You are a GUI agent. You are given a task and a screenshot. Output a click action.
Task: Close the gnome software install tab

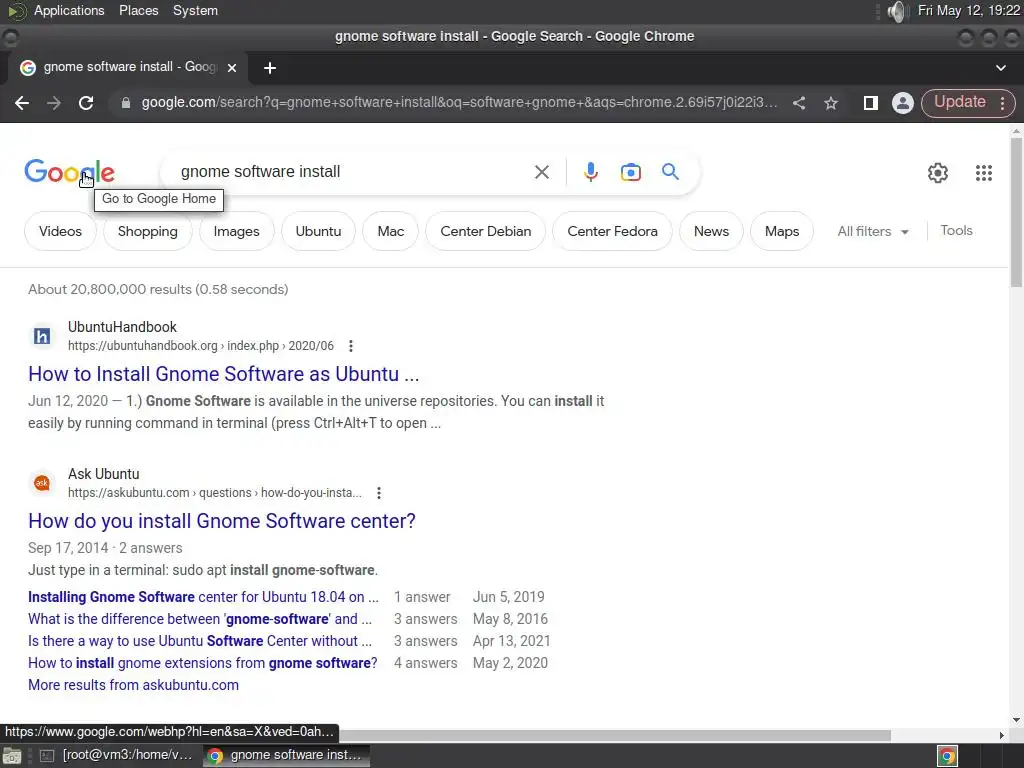coord(232,68)
